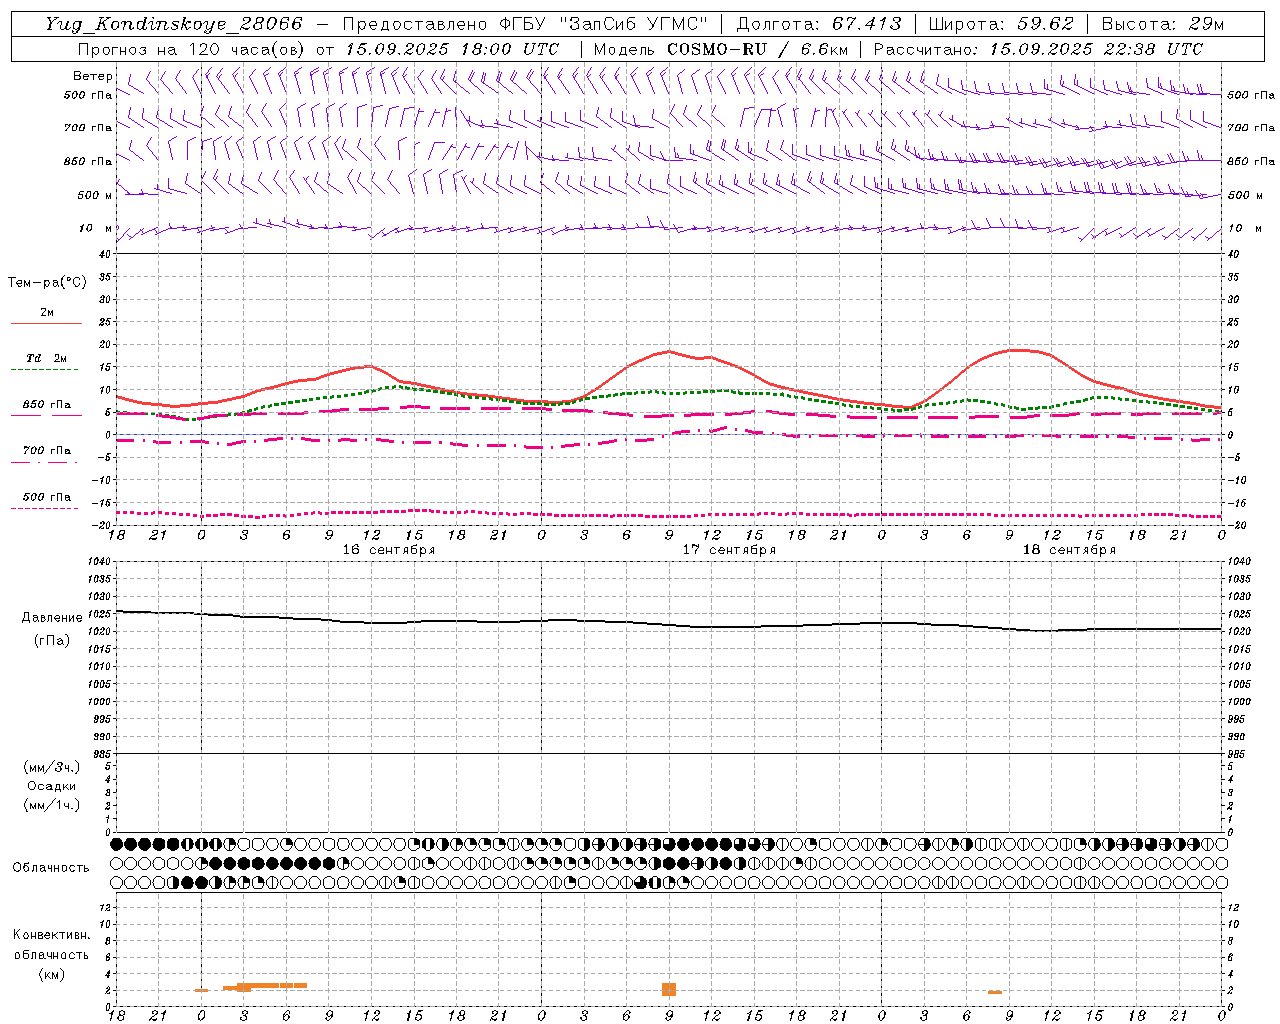Click the station title Yug_Kondinskoye_28066
Screen dimensions: 1280x1024
pyautogui.click(x=174, y=24)
